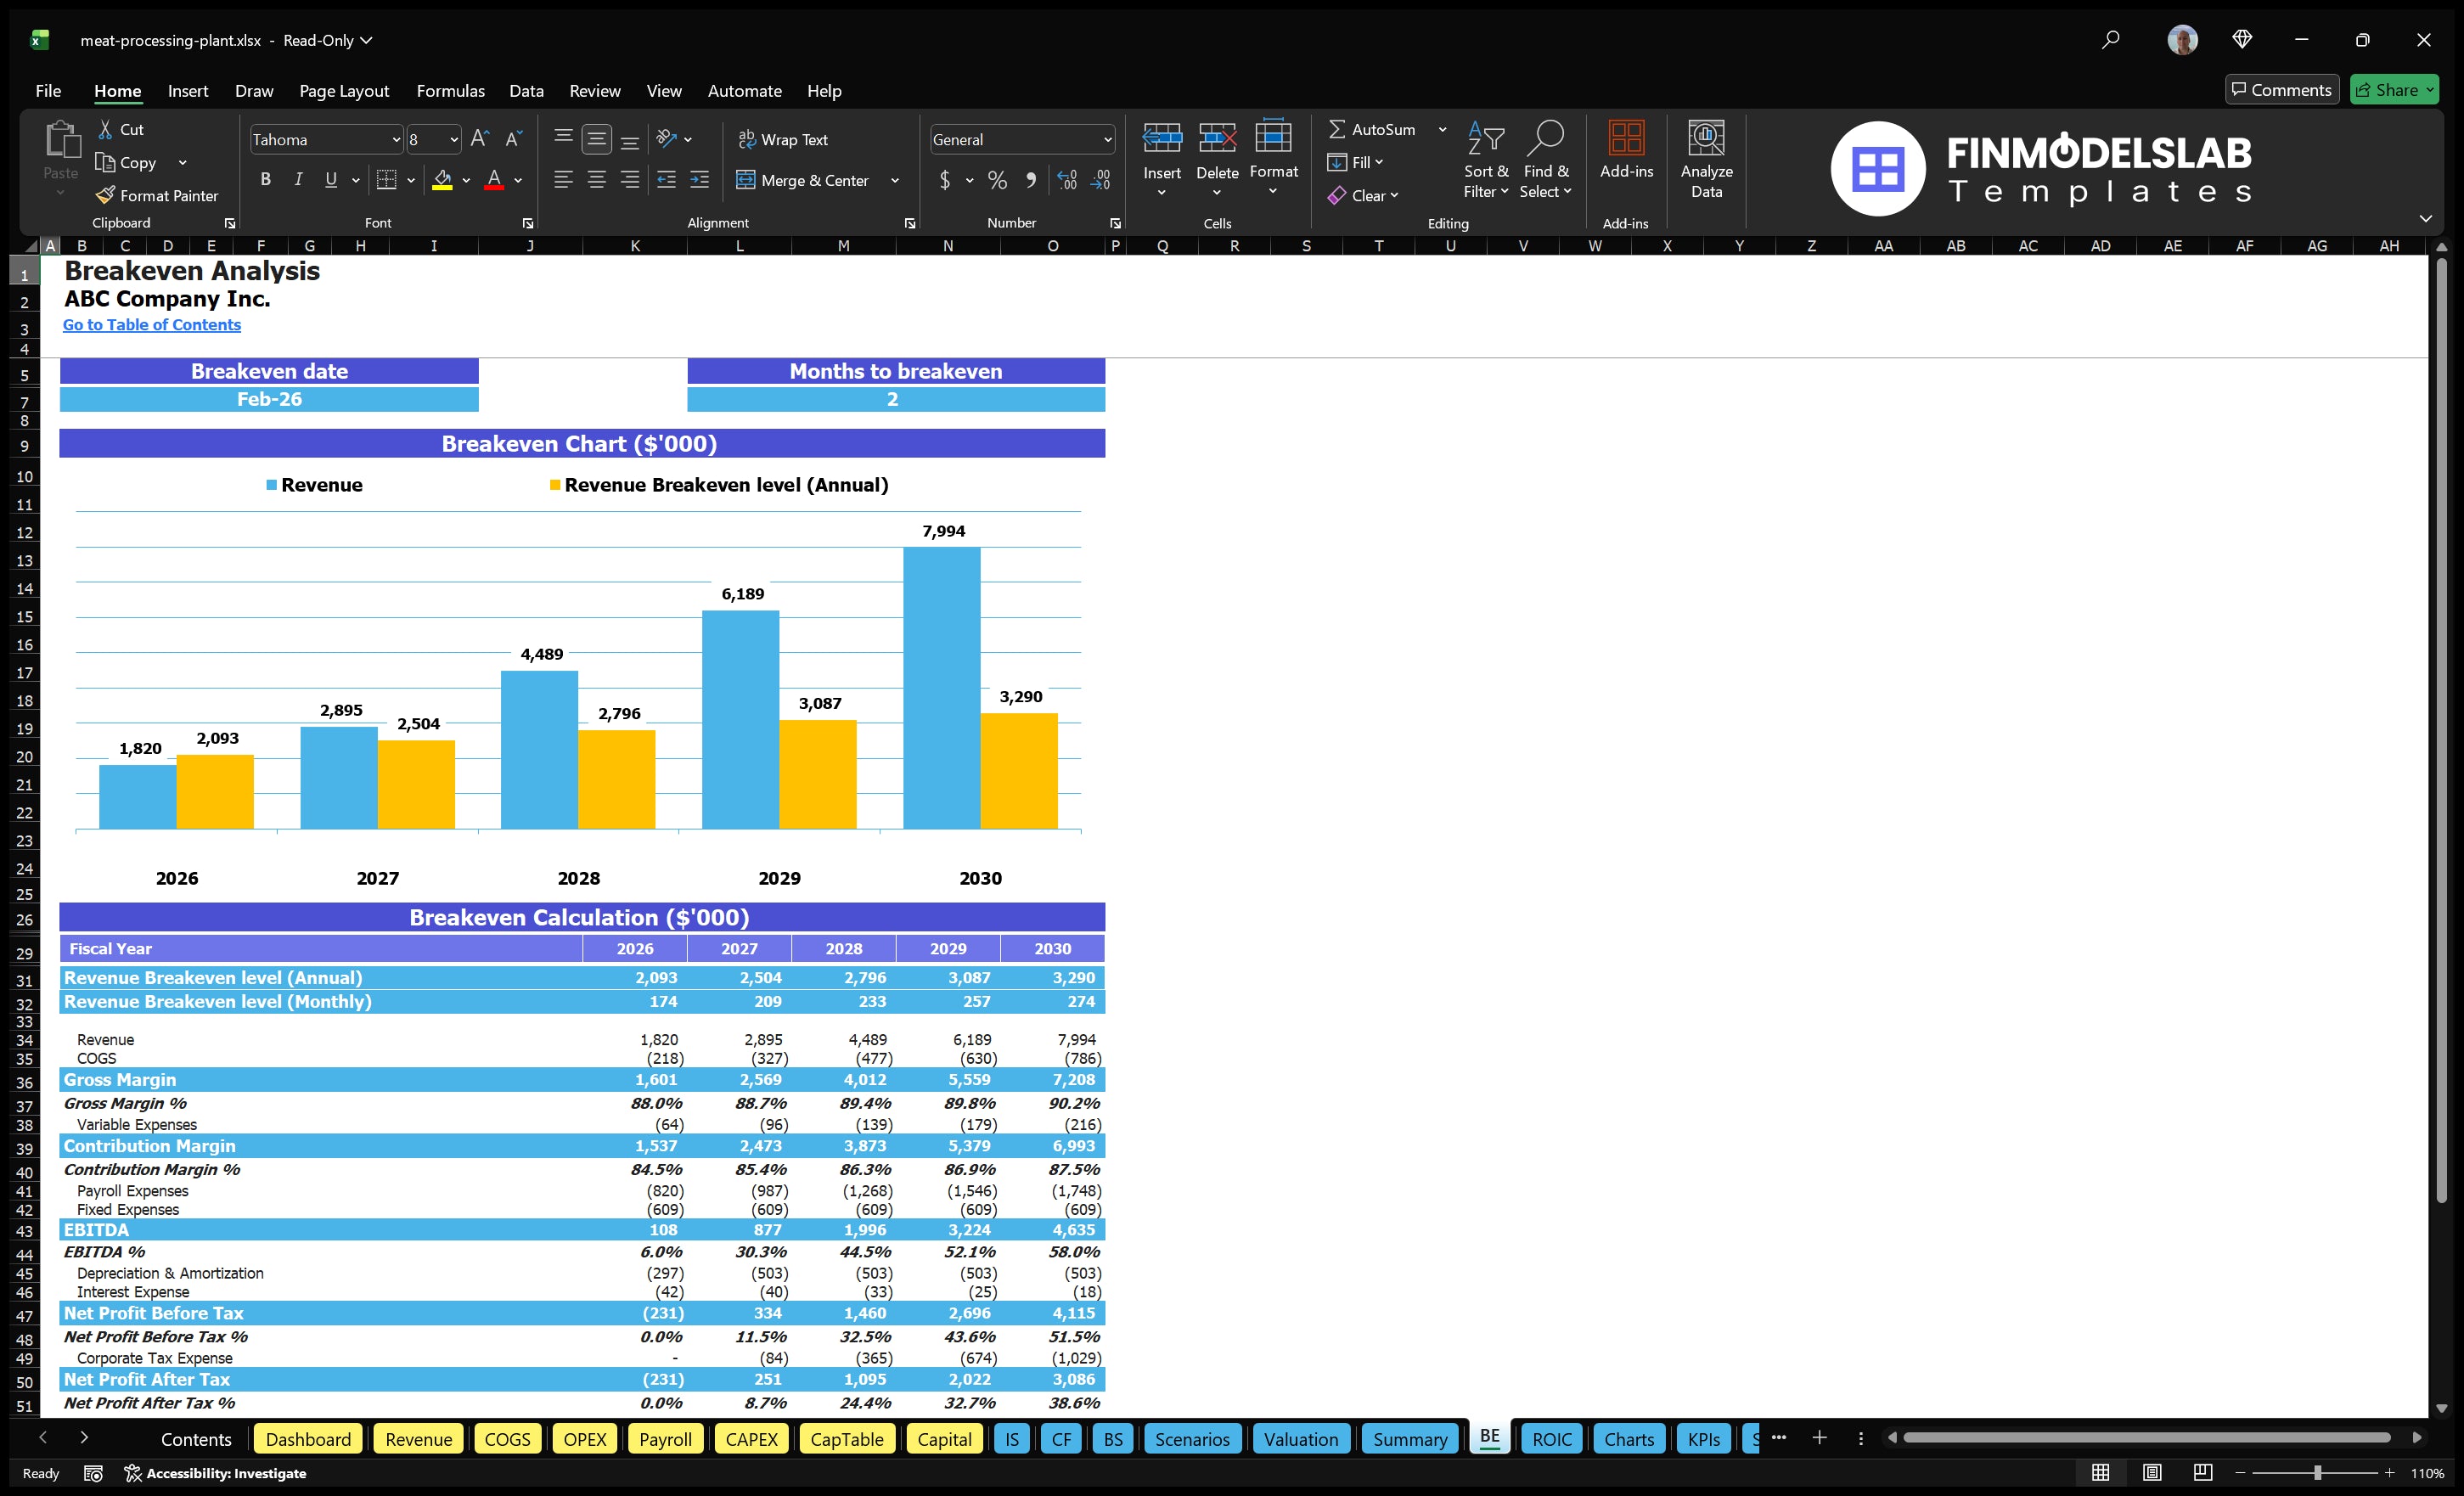Toggle italic formatting
This screenshot has height=1496, width=2464.
coord(297,179)
